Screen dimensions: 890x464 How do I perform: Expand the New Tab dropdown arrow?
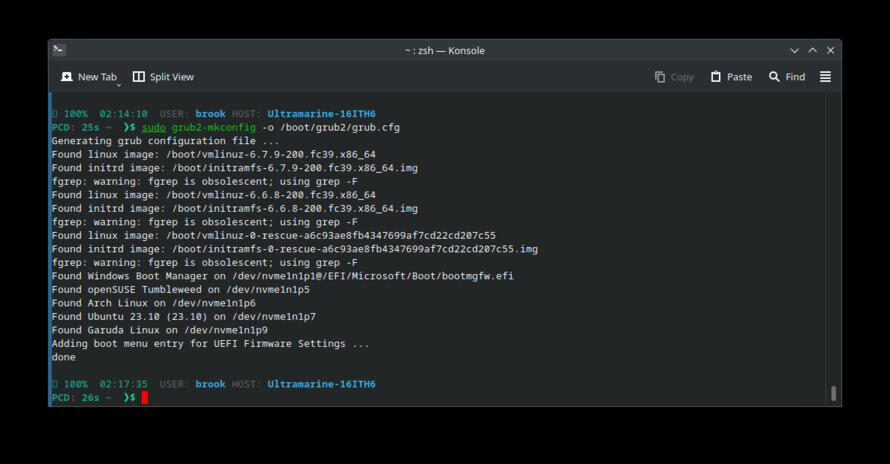pos(119,85)
